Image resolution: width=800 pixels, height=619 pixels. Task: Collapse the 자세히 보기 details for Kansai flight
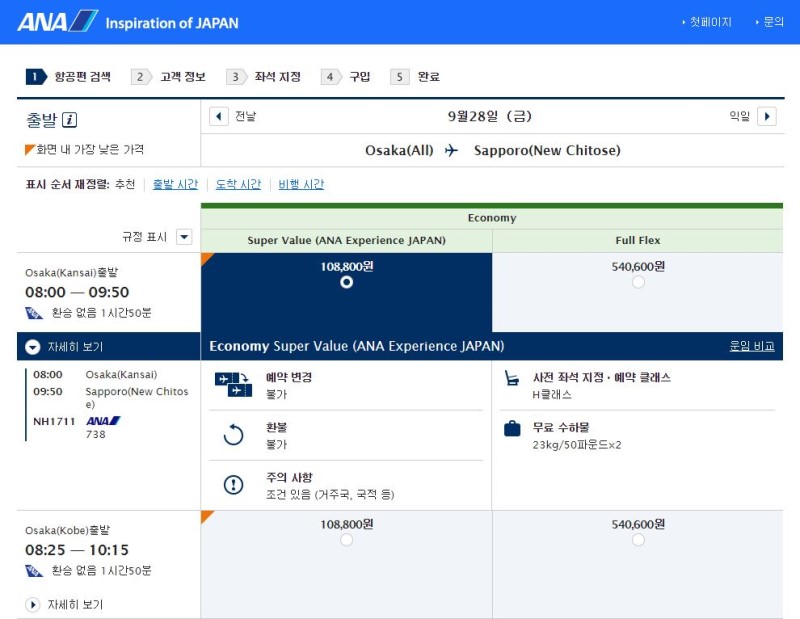point(34,347)
